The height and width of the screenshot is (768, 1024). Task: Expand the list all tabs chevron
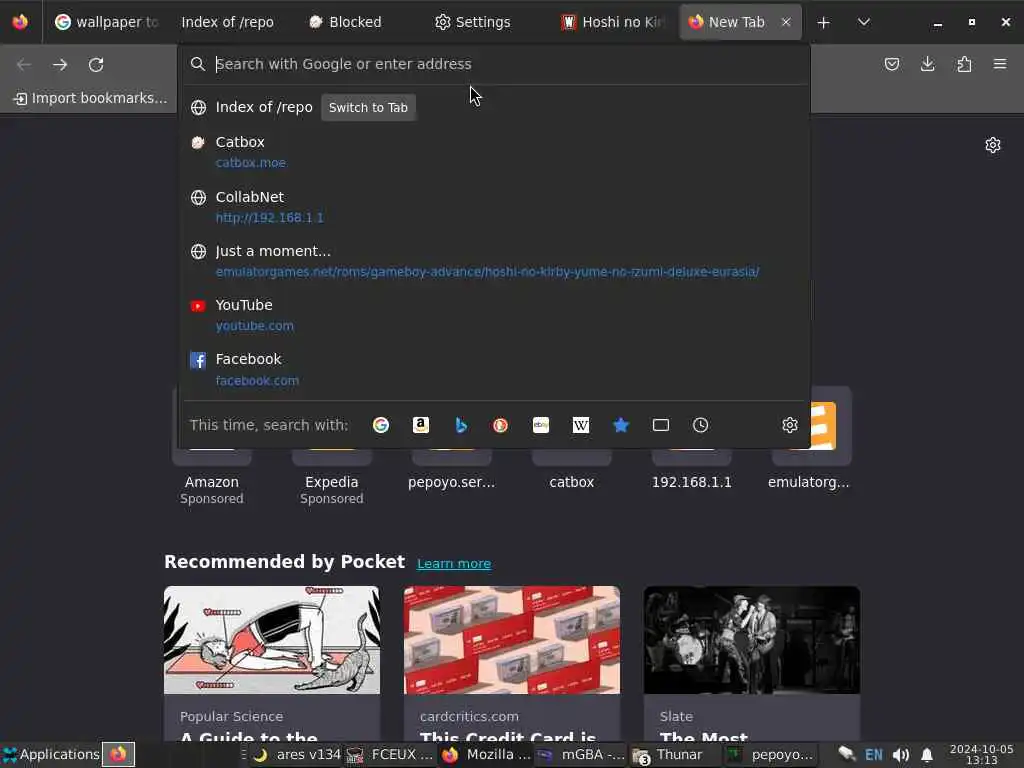(x=863, y=22)
